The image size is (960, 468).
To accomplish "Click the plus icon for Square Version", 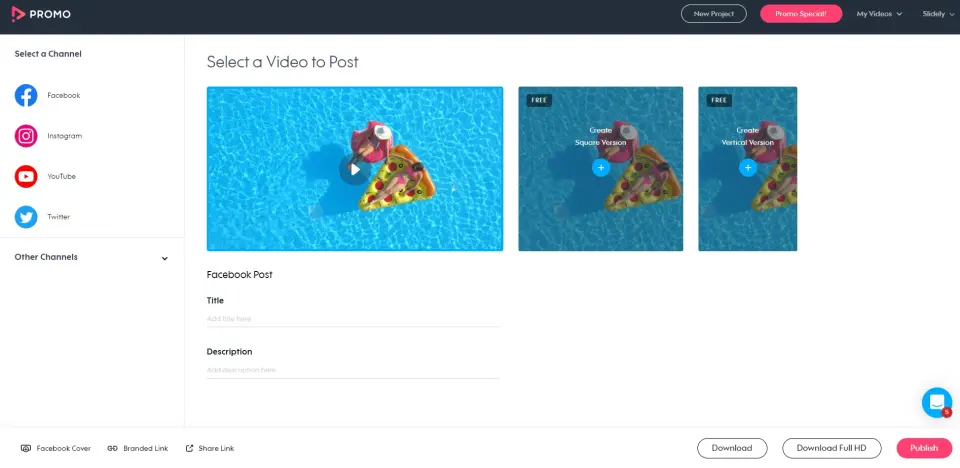I will 601,168.
